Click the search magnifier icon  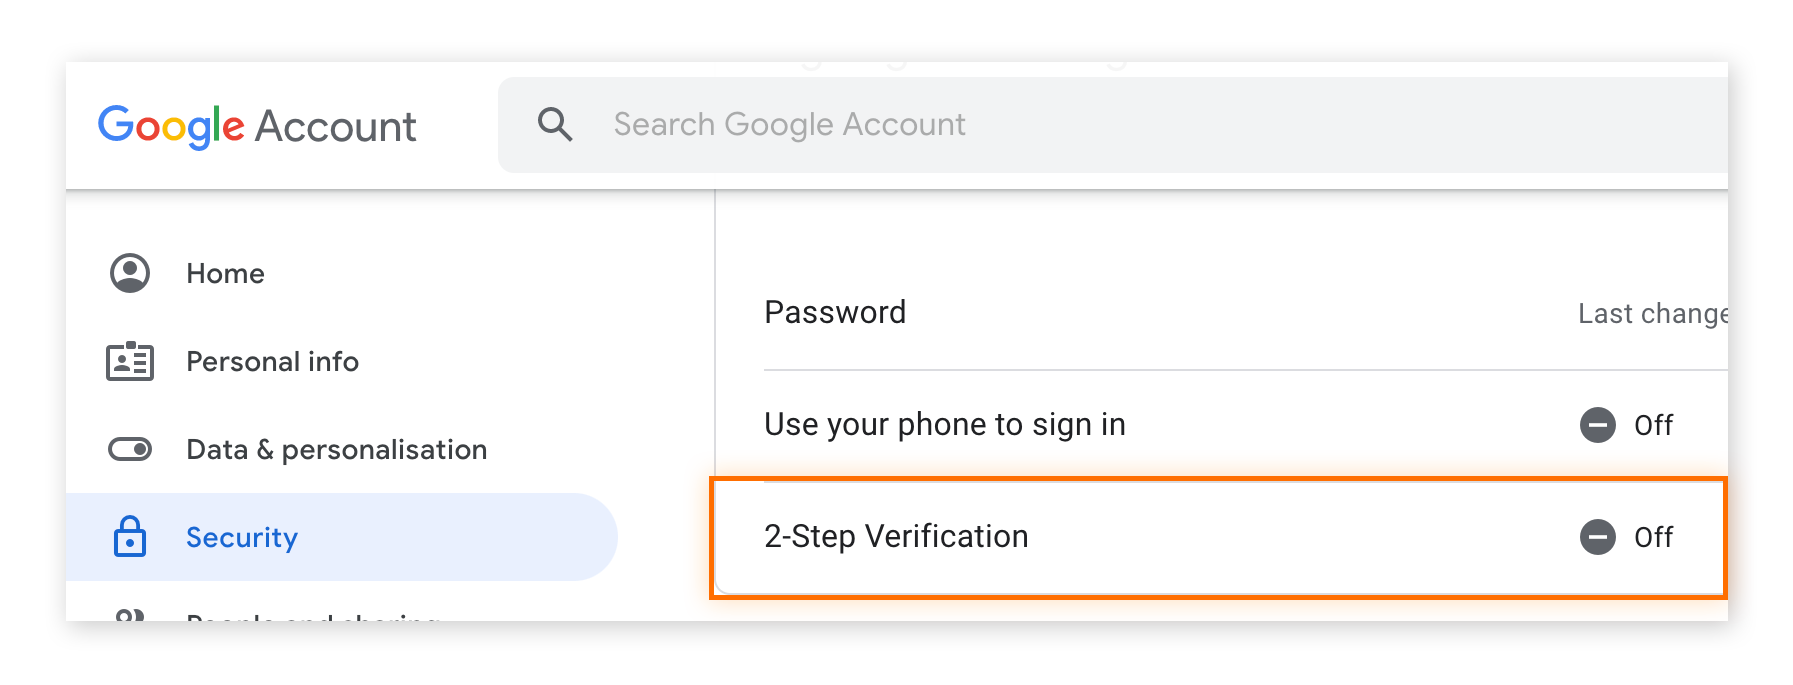pos(554,123)
